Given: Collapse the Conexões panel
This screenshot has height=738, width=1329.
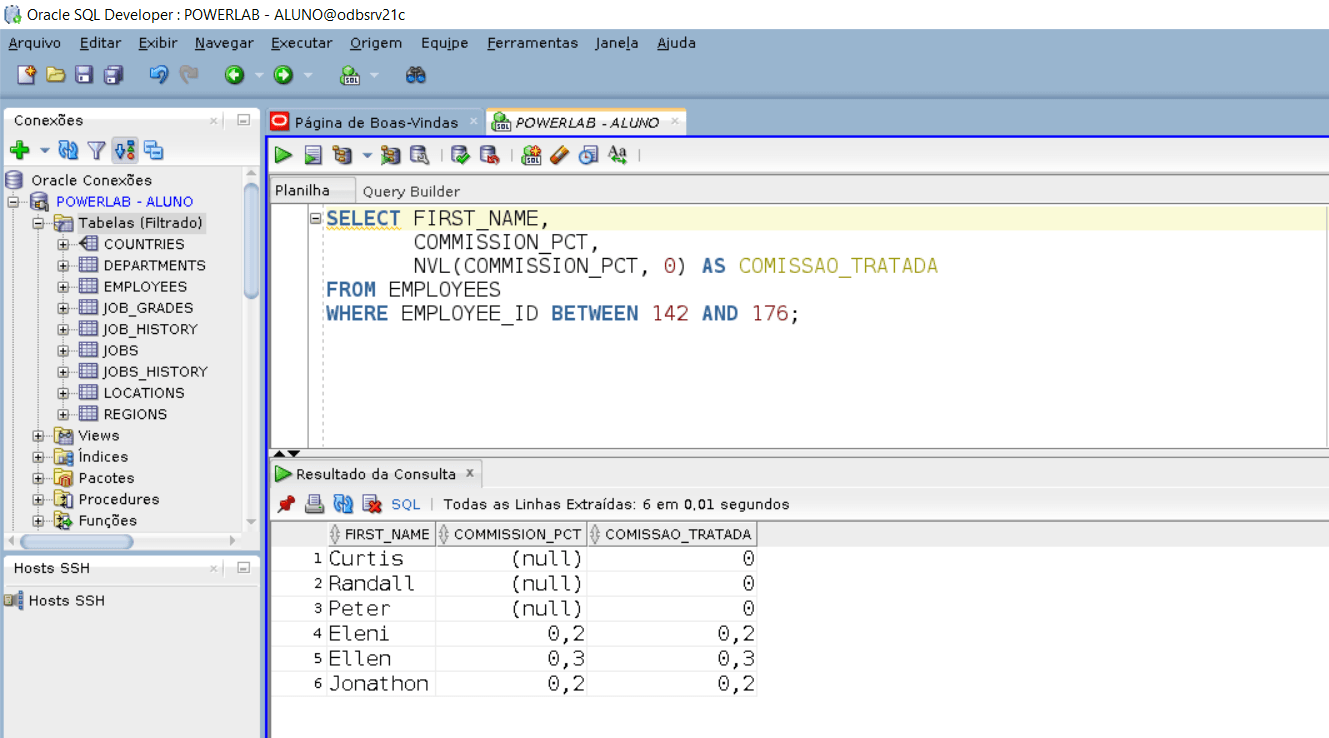Looking at the screenshot, I should coord(243,120).
